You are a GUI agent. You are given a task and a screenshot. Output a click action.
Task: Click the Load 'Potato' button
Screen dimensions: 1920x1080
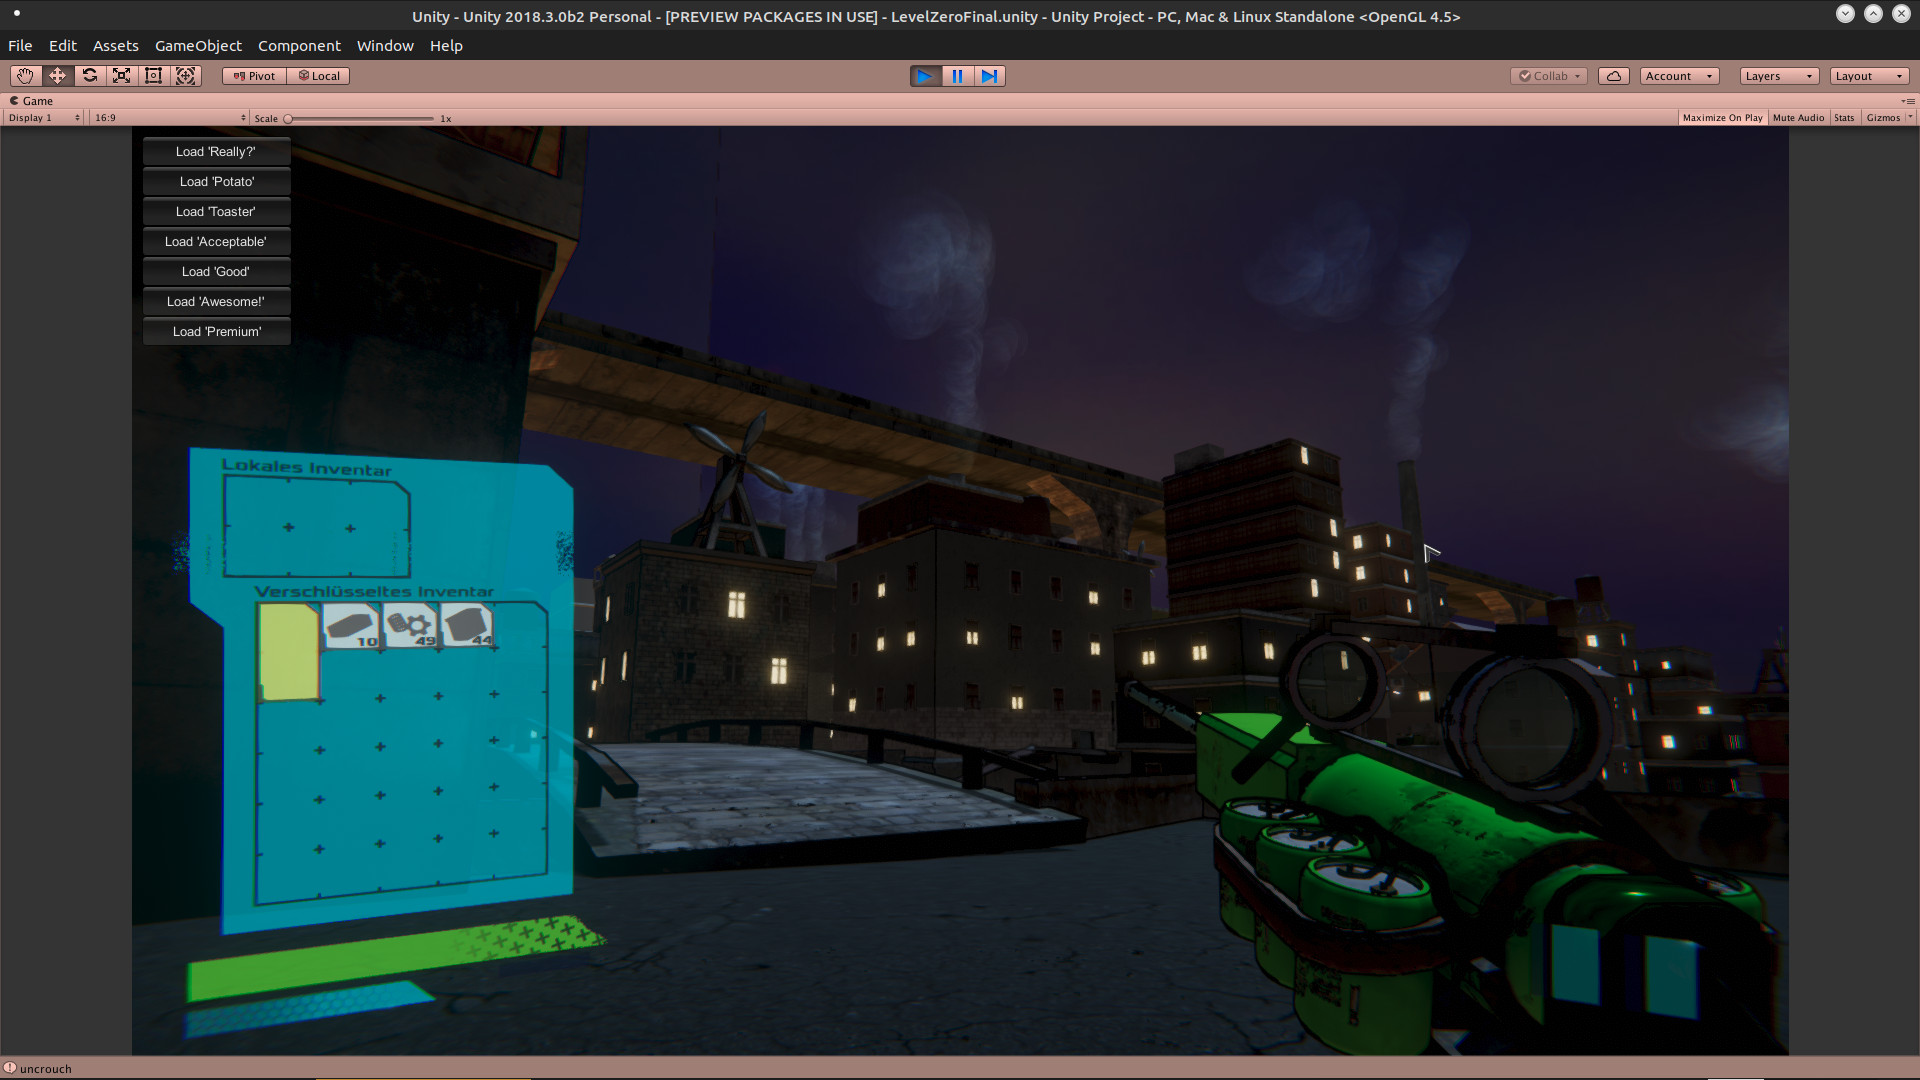click(x=216, y=182)
